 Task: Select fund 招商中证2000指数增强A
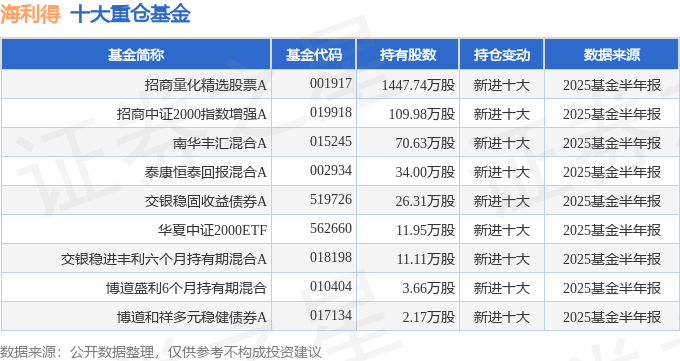pos(191,114)
